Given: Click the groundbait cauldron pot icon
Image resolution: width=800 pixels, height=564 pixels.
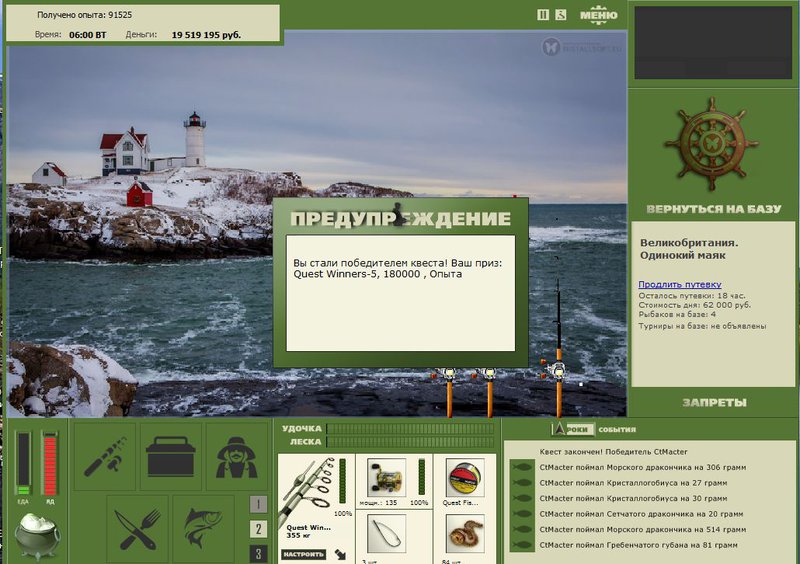Looking at the screenshot, I should pyautogui.click(x=37, y=536).
